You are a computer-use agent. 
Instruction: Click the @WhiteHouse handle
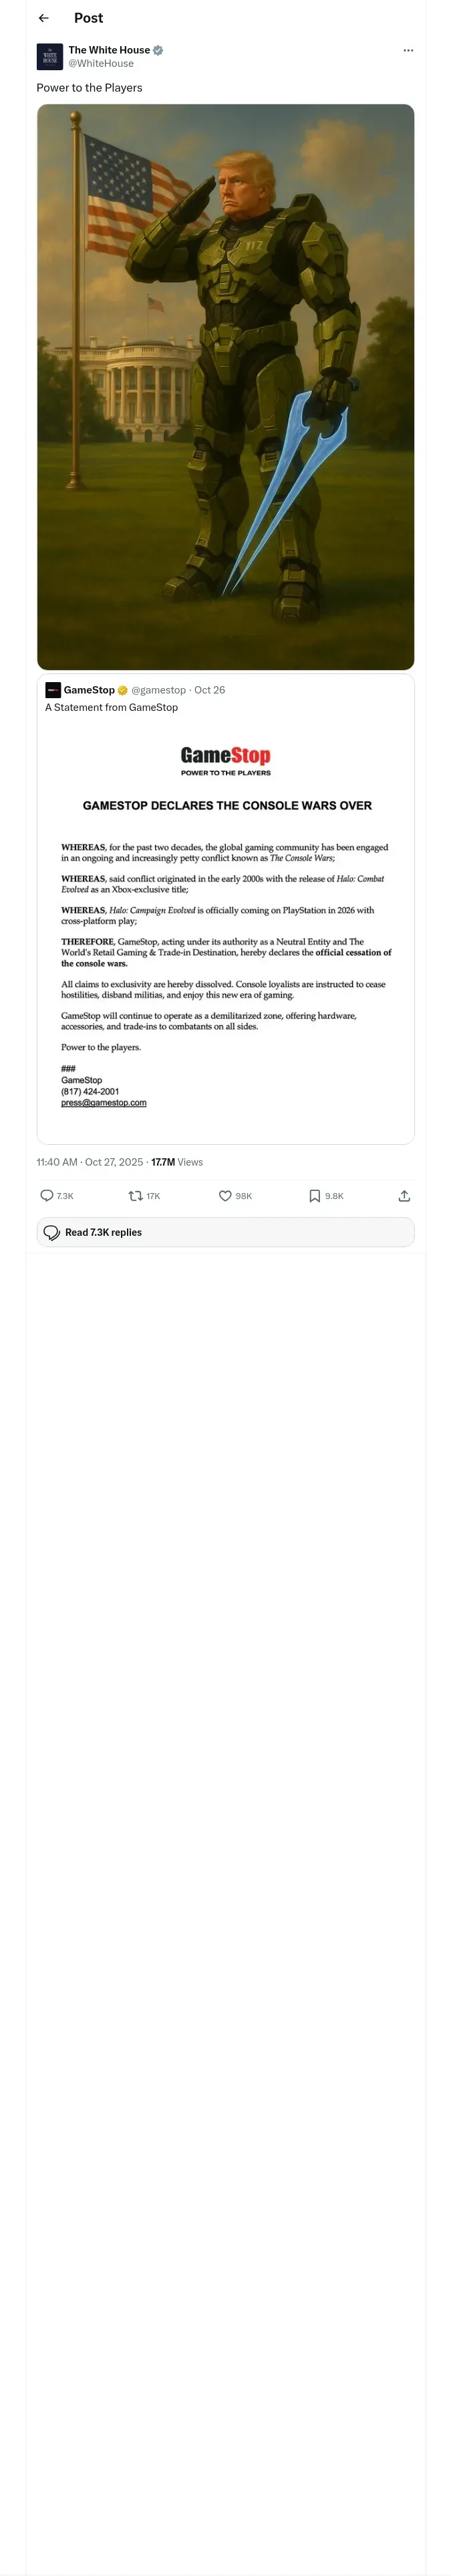[x=101, y=63]
